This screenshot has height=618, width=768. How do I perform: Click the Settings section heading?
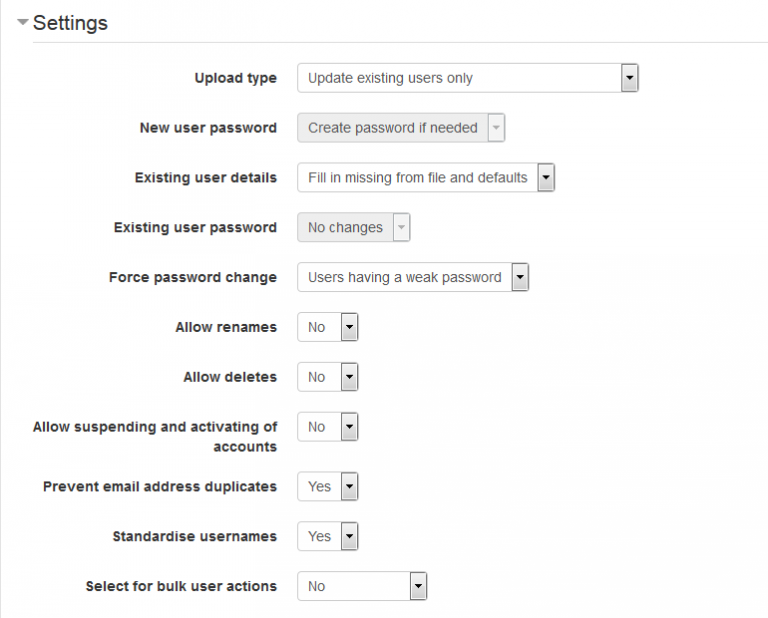[70, 22]
